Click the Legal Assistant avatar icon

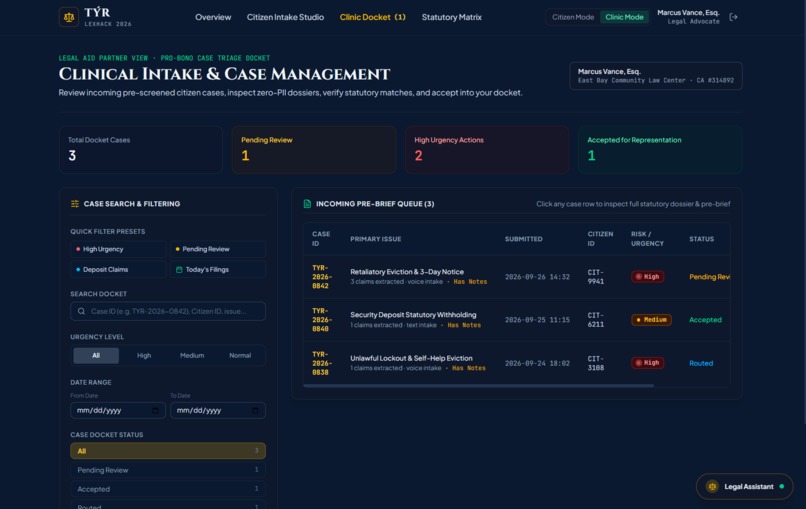coord(712,486)
